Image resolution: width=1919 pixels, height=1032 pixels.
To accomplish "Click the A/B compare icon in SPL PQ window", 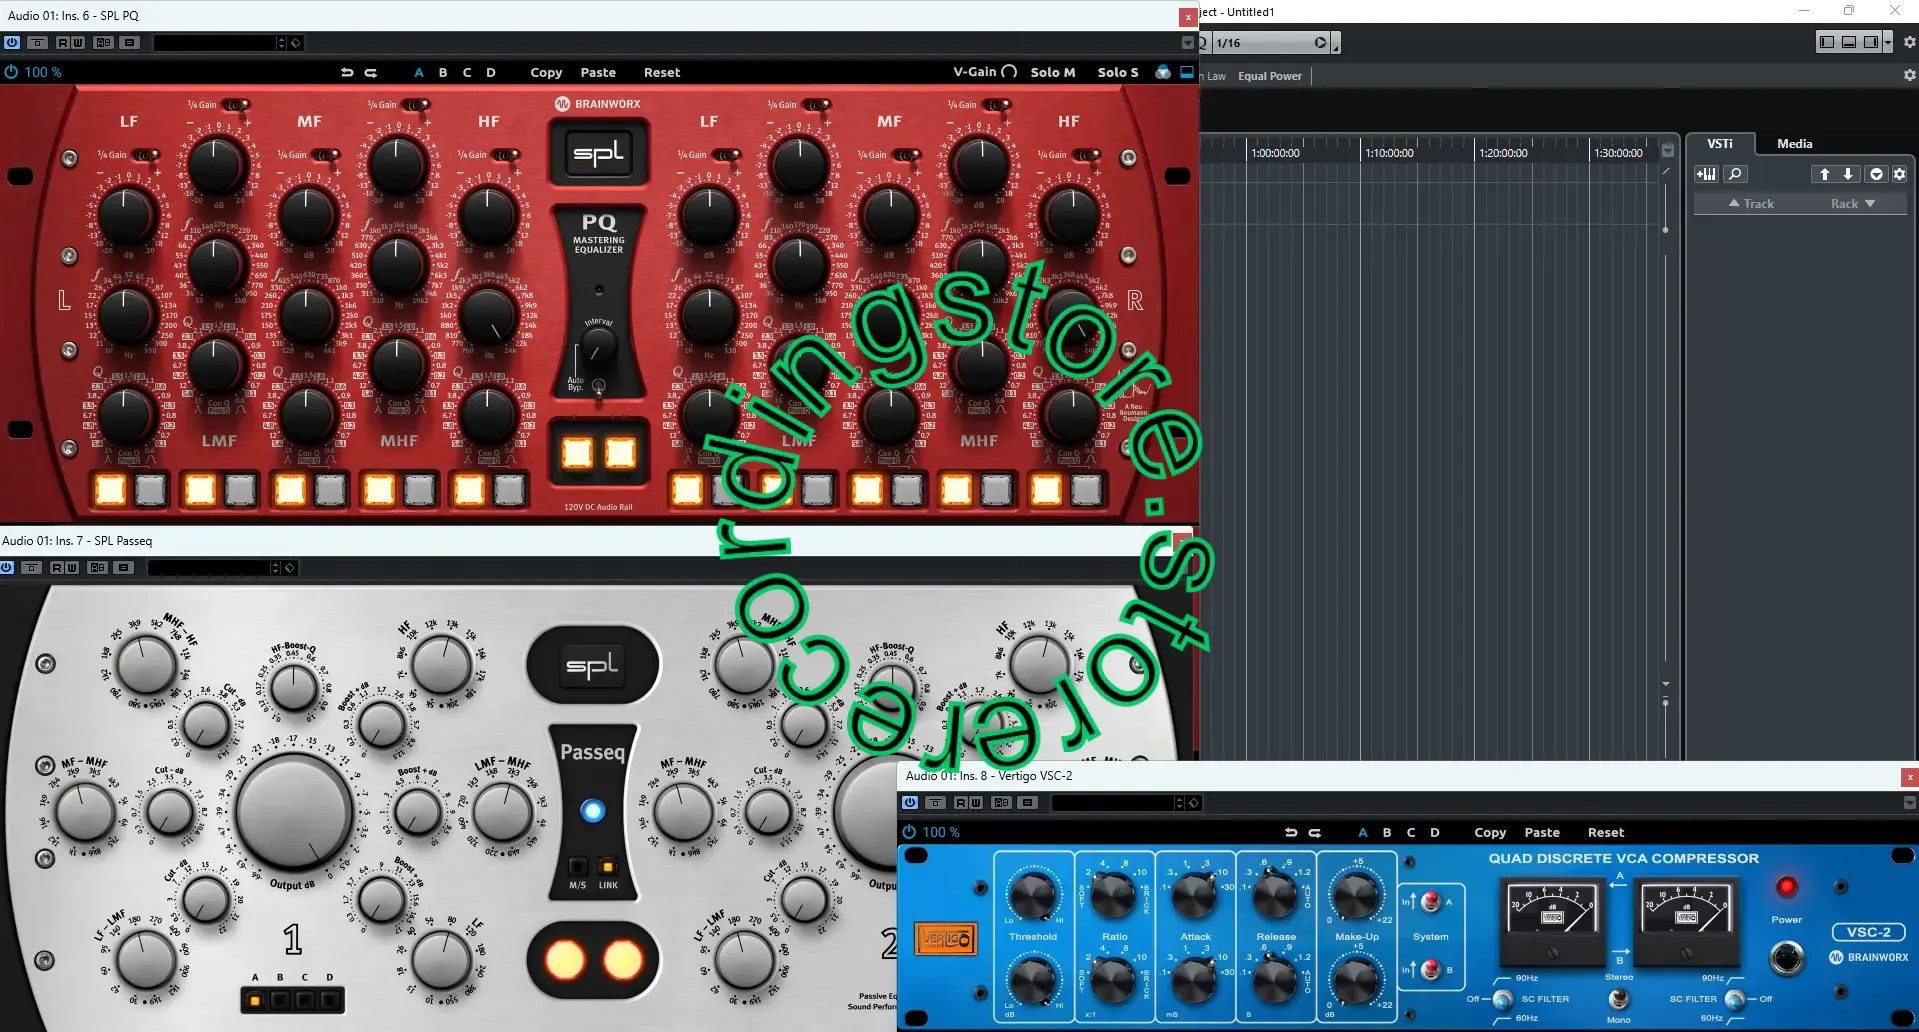I will coord(103,43).
